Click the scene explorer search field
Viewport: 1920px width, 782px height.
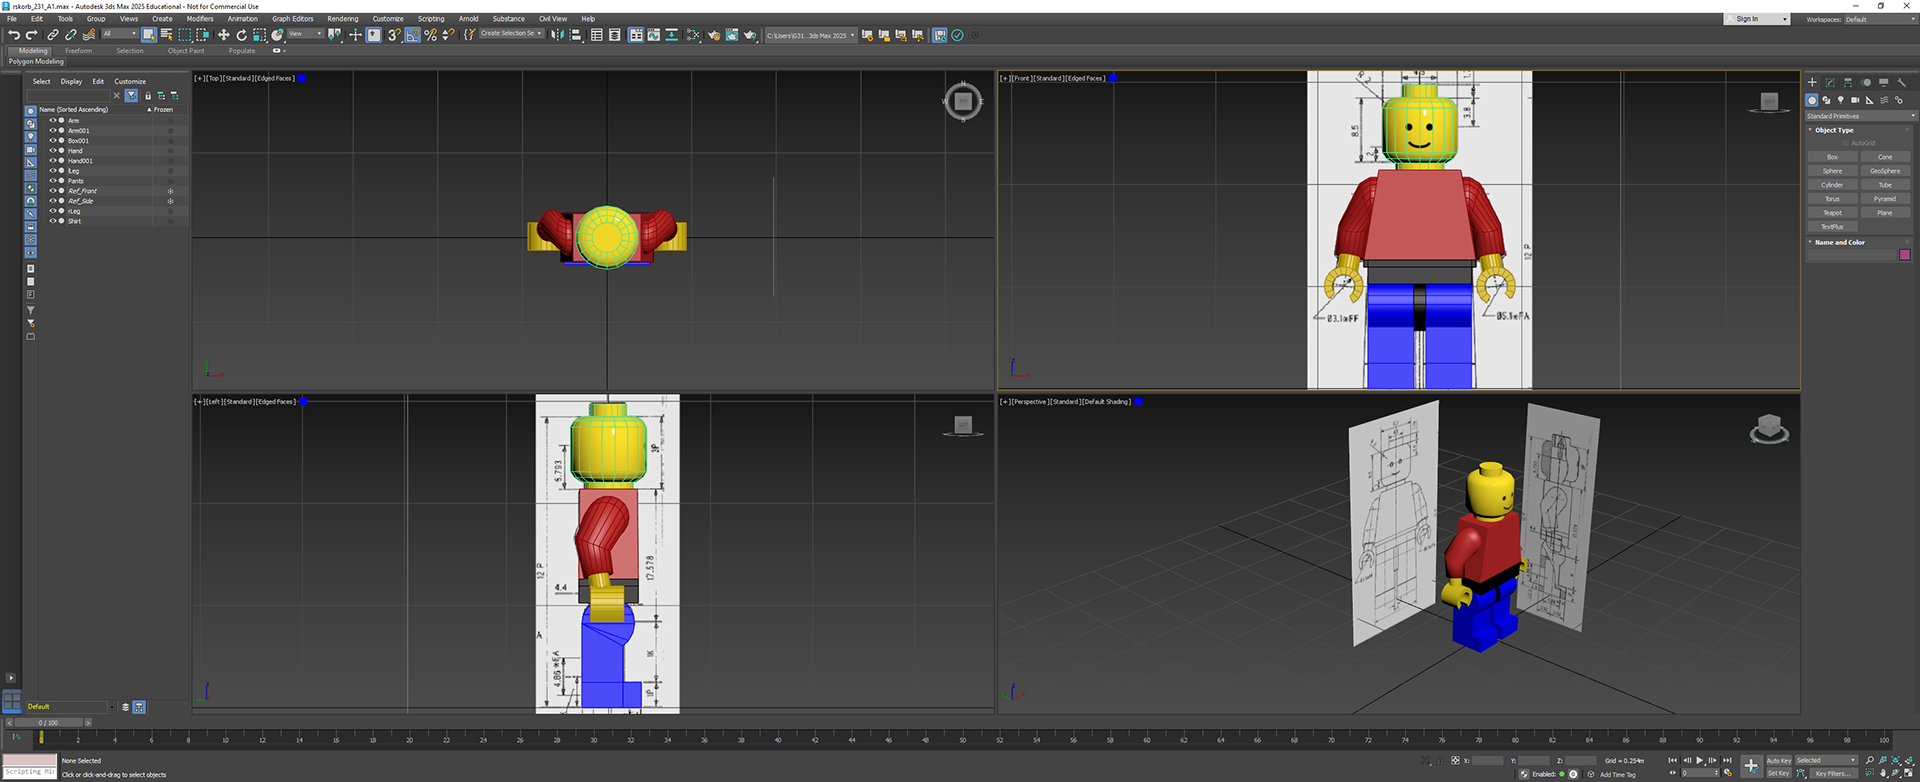67,95
